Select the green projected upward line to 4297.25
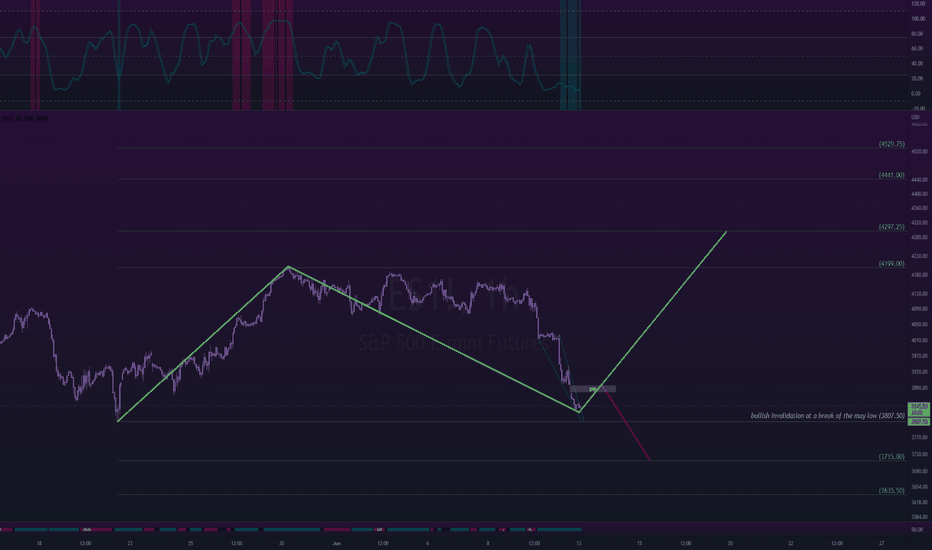Screen dimensions: 932x550 coord(653,322)
